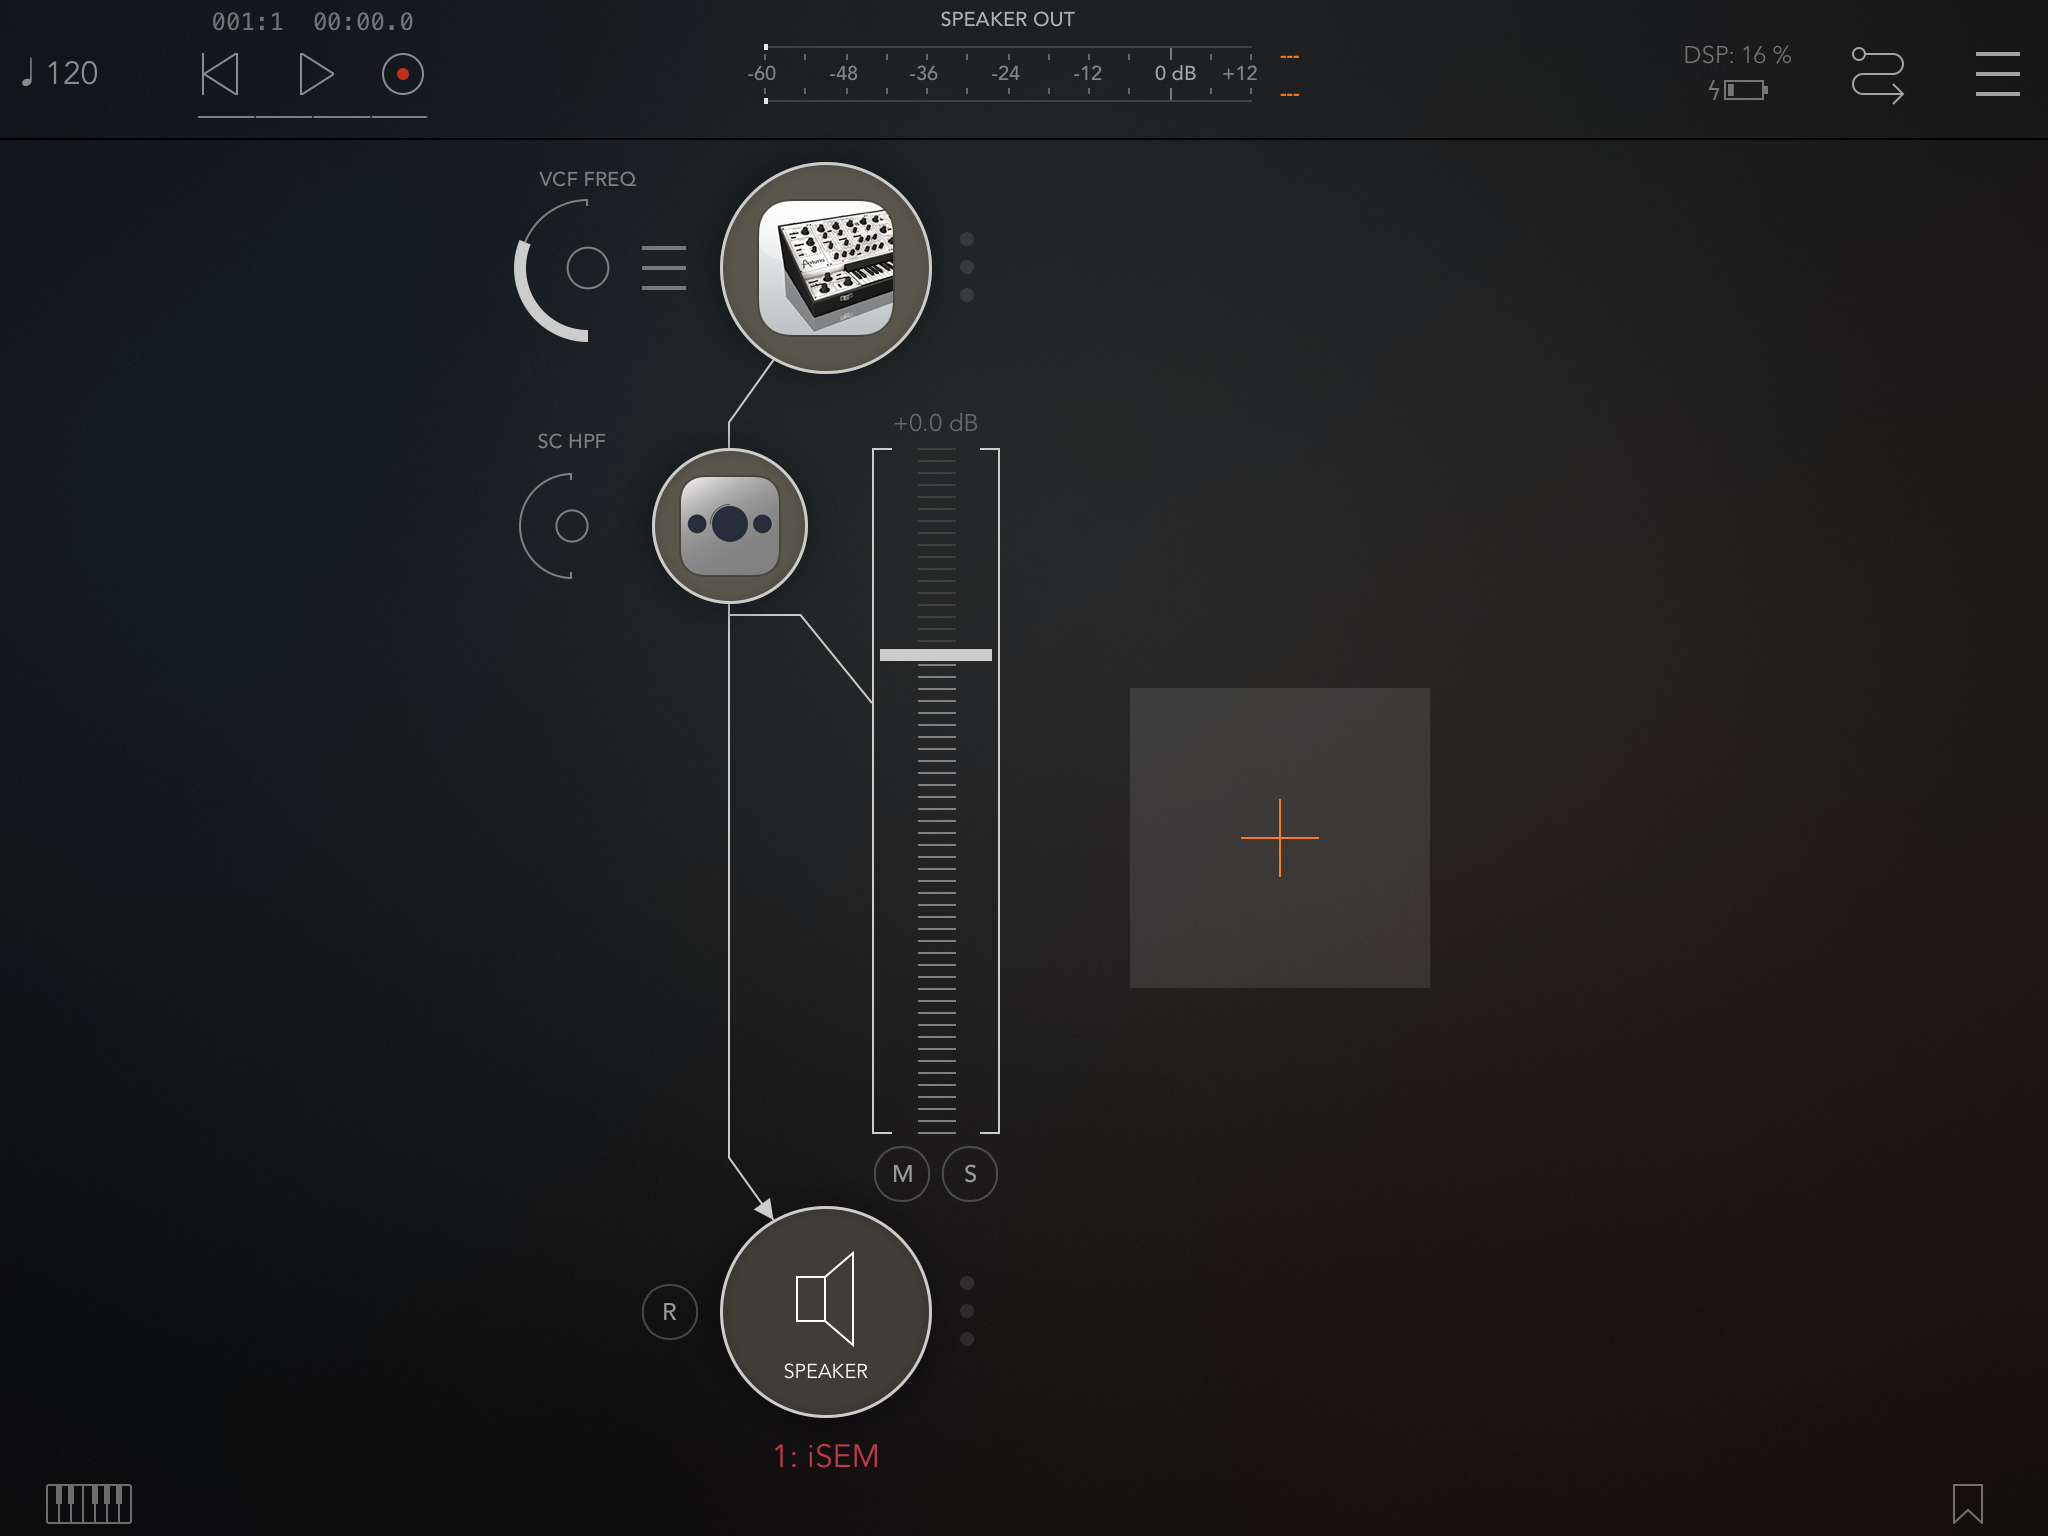The height and width of the screenshot is (1536, 2048).
Task: Mute the iSEM channel
Action: click(902, 1174)
